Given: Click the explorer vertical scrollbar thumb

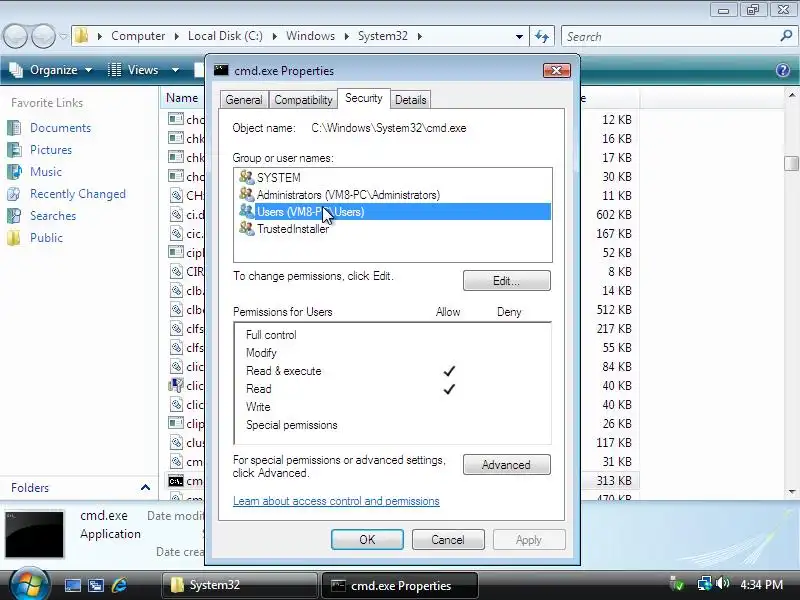Looking at the screenshot, I should [791, 163].
